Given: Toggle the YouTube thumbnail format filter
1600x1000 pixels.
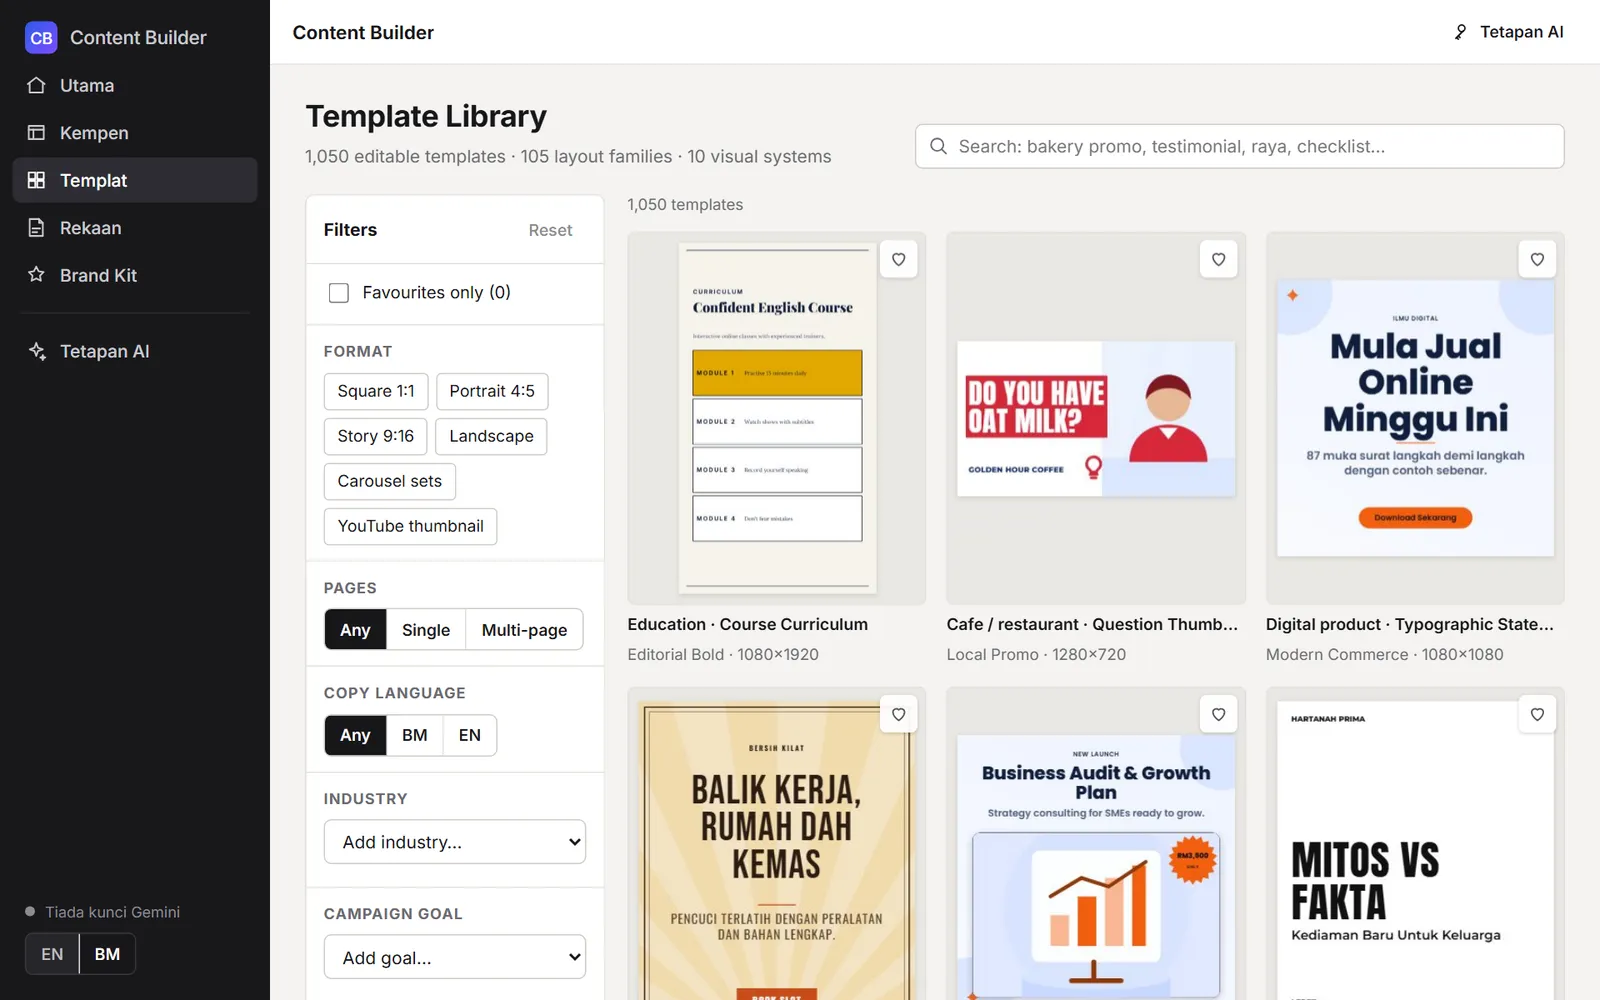Looking at the screenshot, I should tap(410, 526).
